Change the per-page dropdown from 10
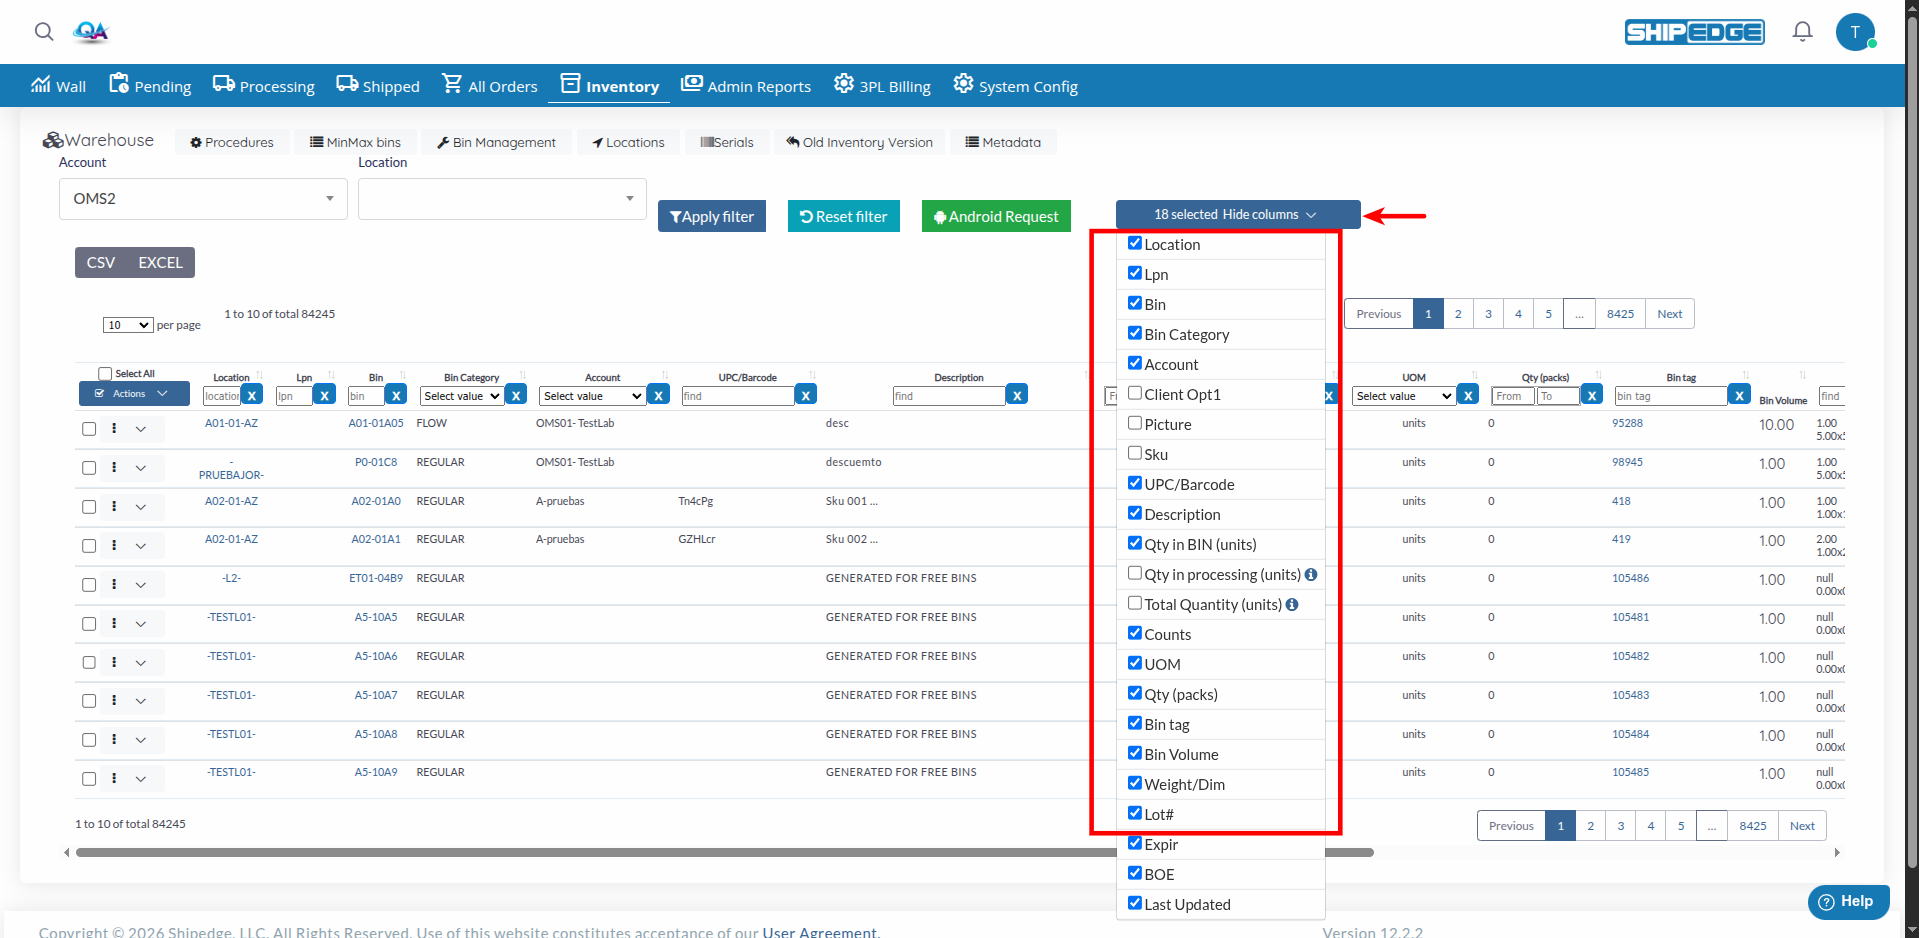 click(x=127, y=325)
